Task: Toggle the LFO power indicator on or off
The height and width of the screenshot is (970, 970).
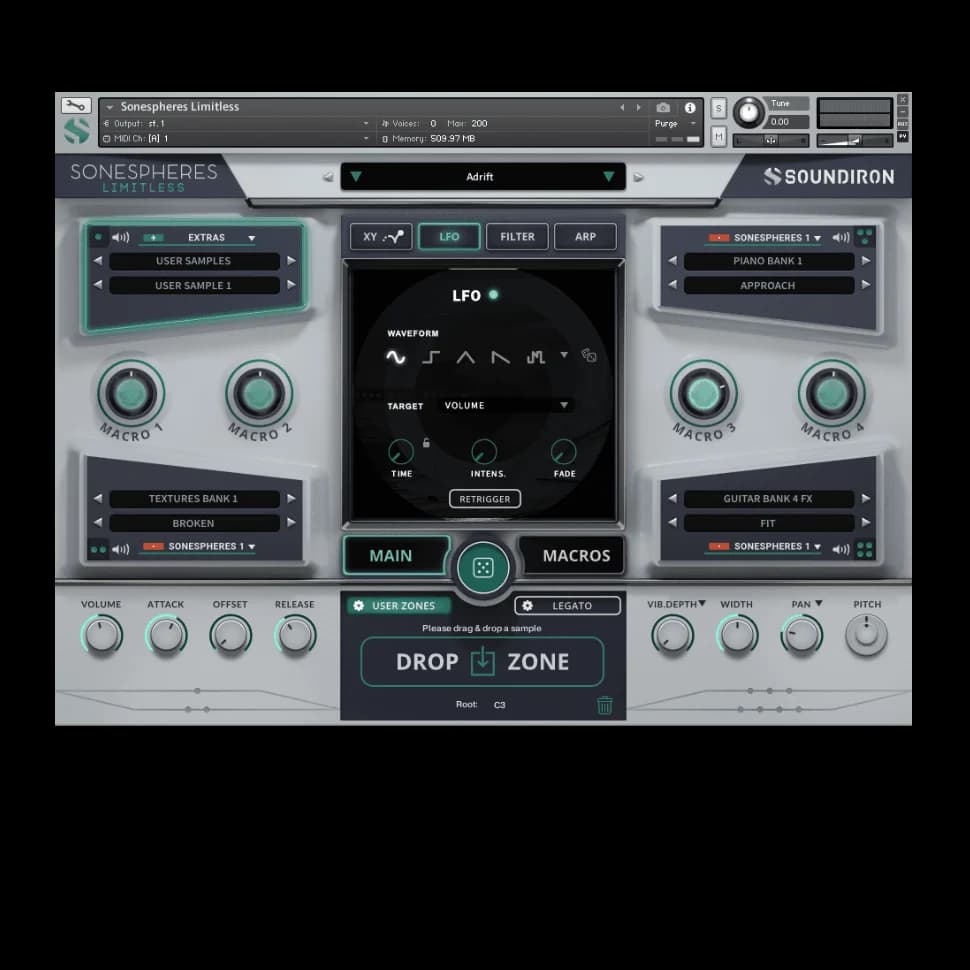Action: tap(492, 294)
